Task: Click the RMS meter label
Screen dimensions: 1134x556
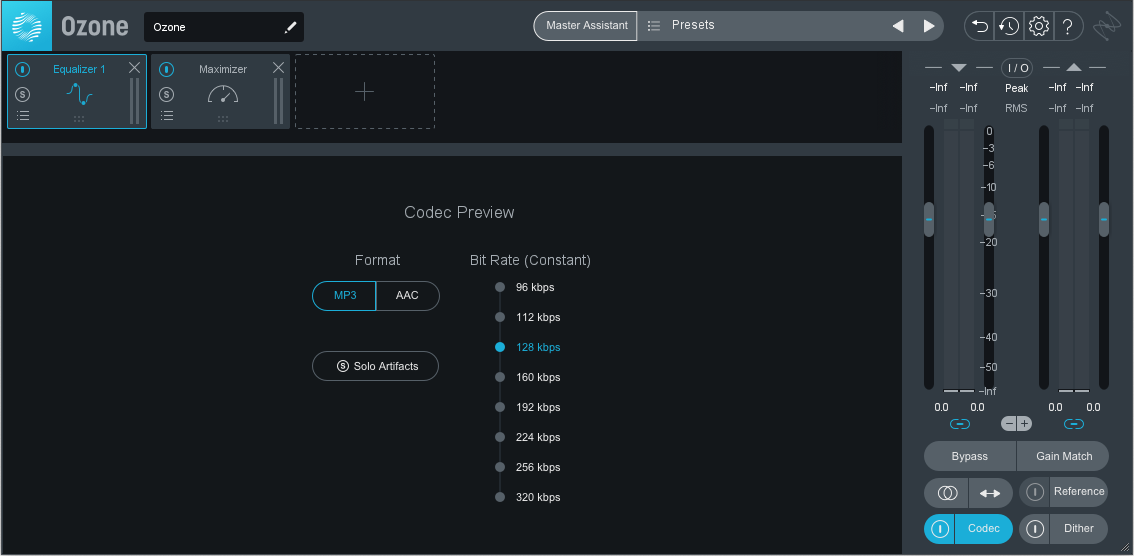Action: pyautogui.click(x=1016, y=108)
